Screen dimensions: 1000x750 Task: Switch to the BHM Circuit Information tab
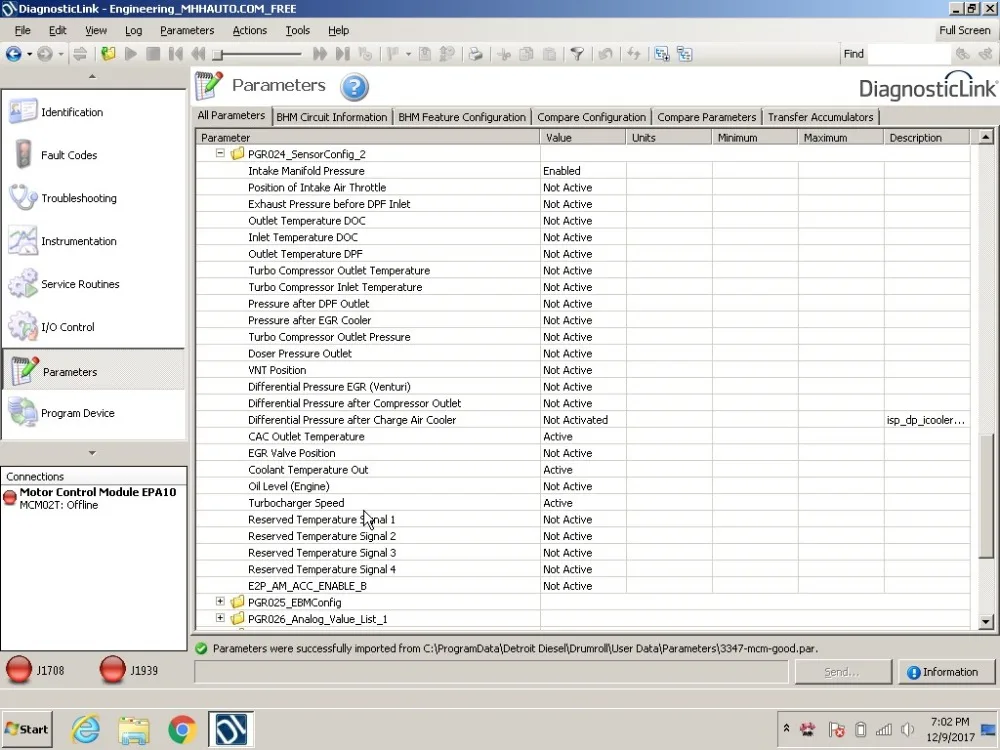pos(331,117)
